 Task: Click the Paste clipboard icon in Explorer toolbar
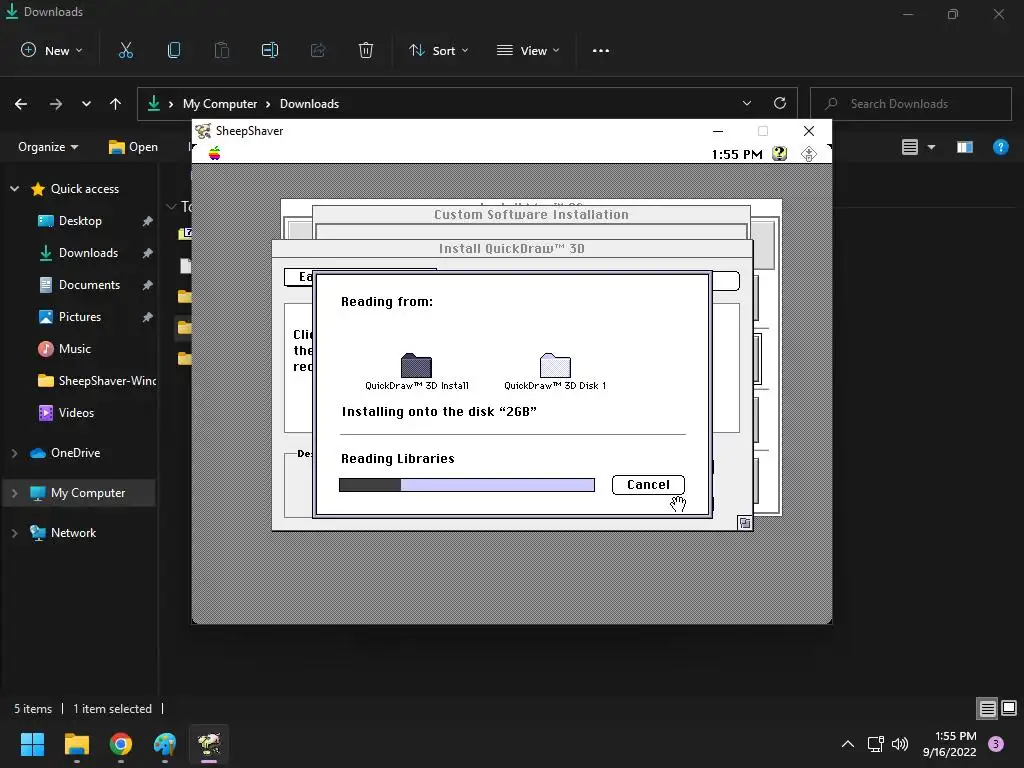(x=222, y=50)
